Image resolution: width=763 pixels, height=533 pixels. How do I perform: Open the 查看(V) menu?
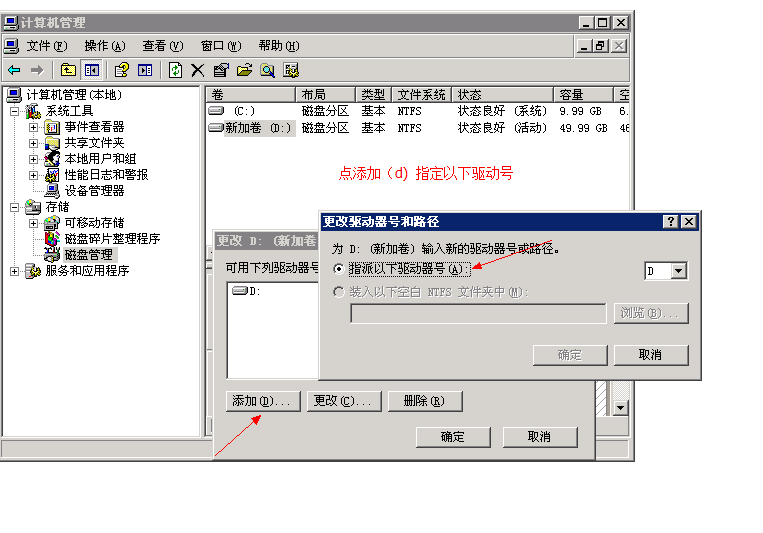click(x=163, y=46)
